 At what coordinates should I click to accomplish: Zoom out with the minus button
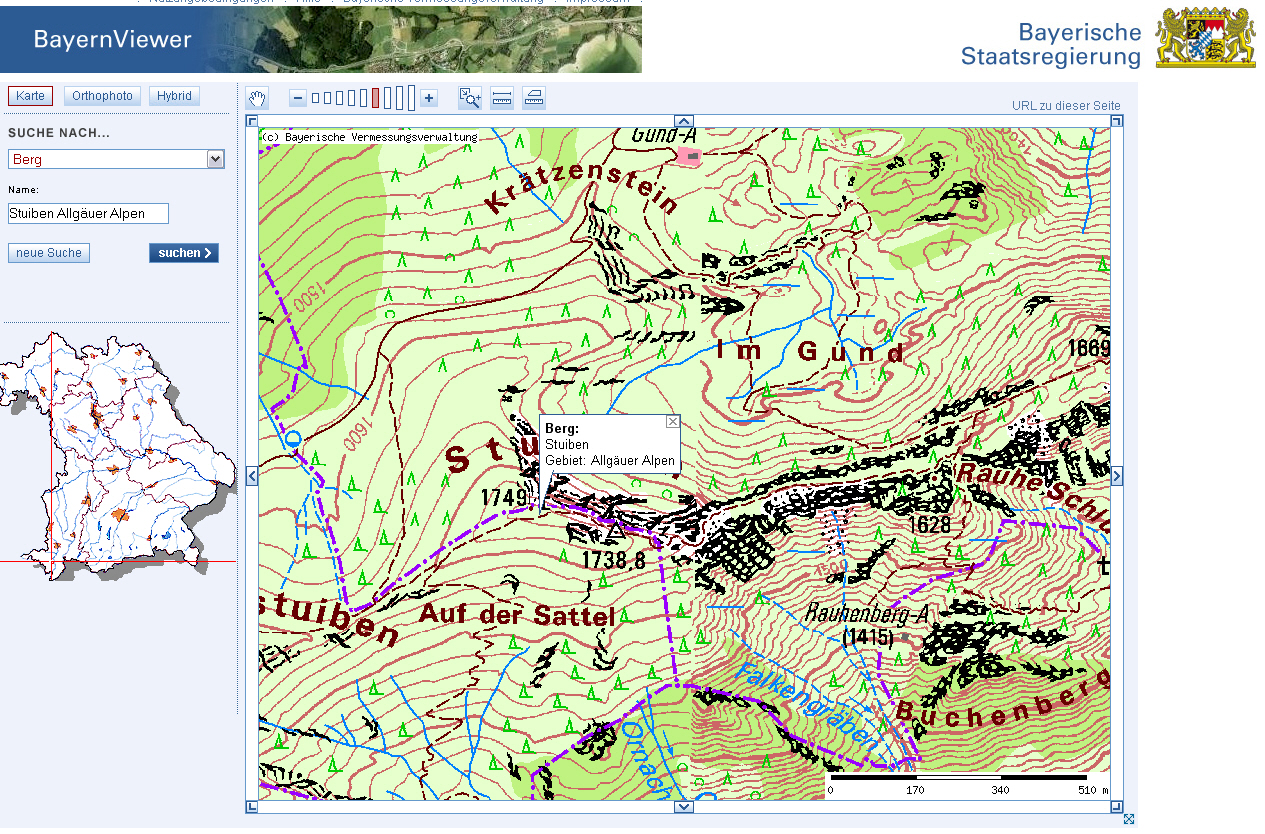(297, 98)
